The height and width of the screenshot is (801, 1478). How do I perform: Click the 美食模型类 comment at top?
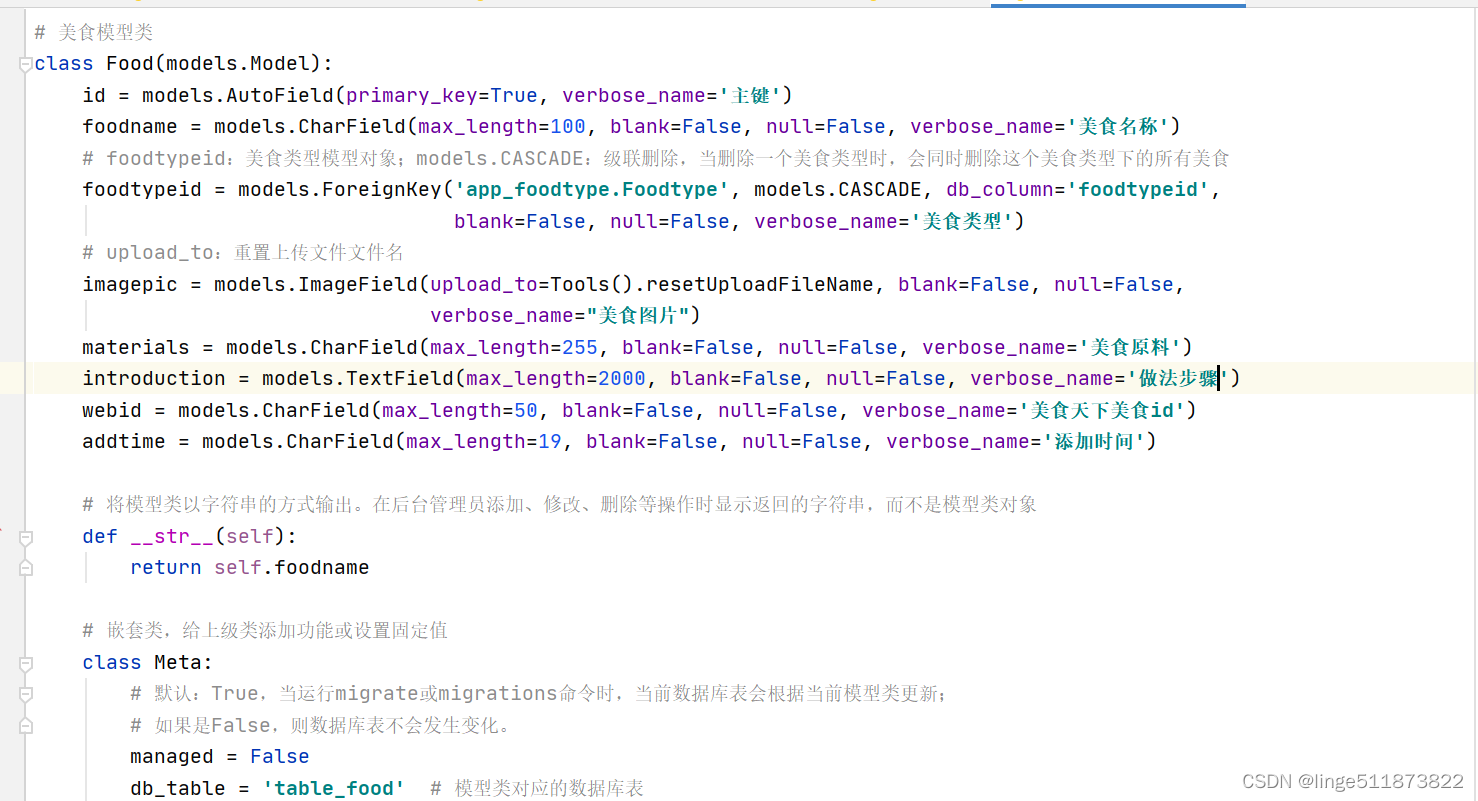[94, 33]
